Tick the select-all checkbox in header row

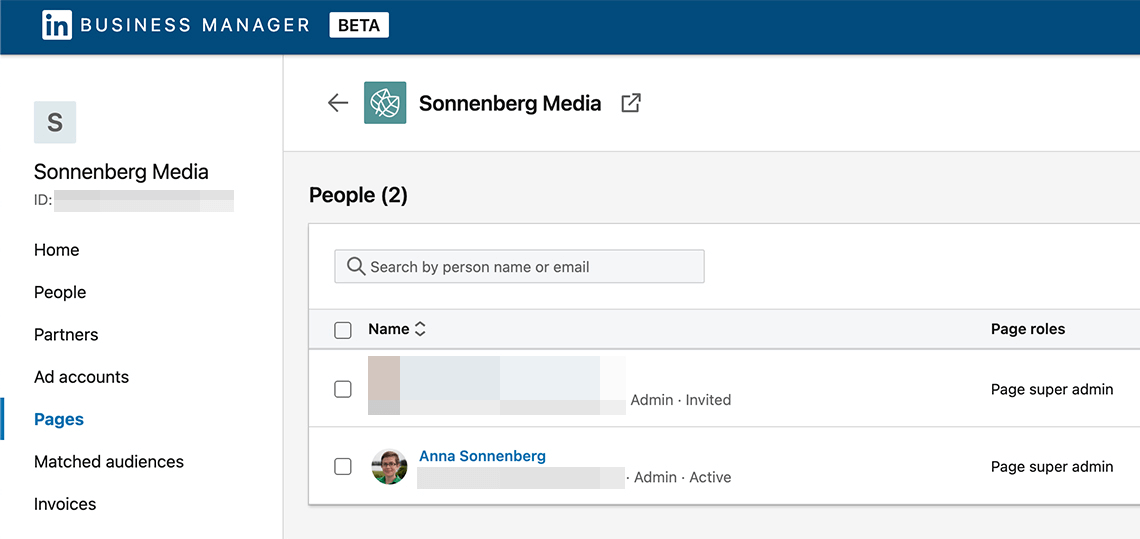342,330
